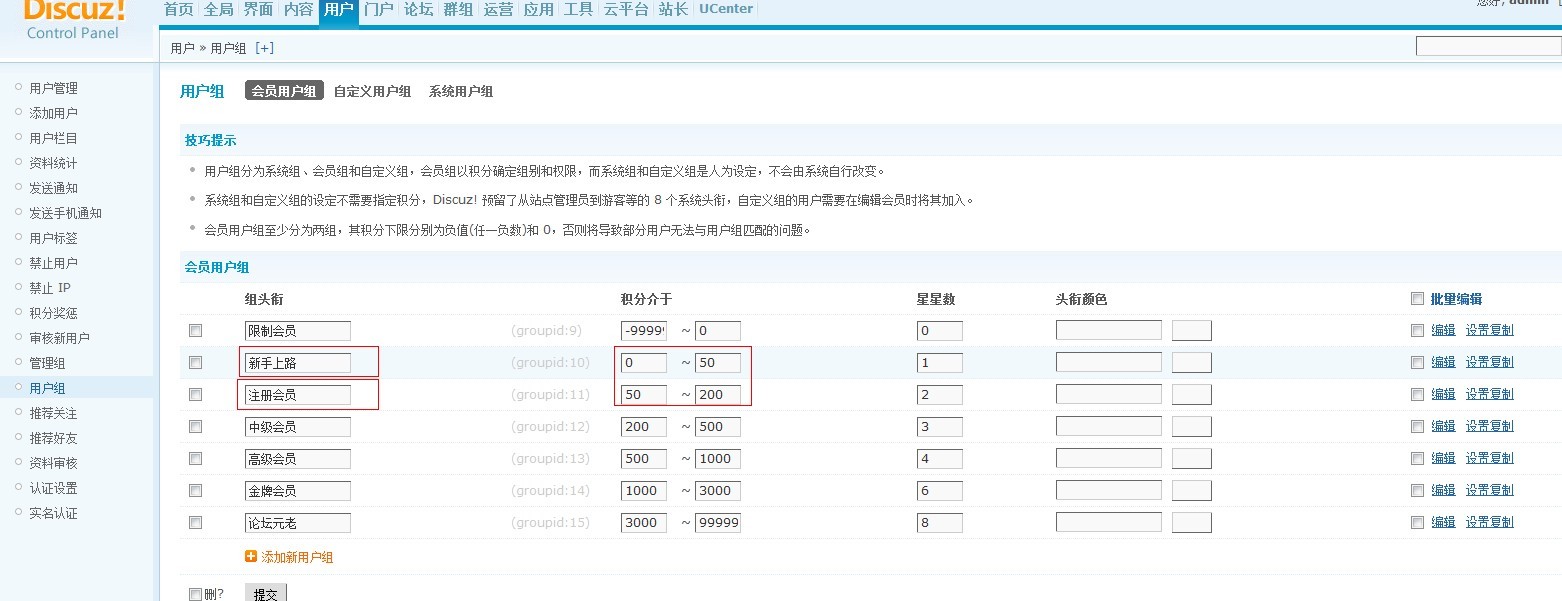Open 添加用户 in the sidebar

click(x=53, y=113)
